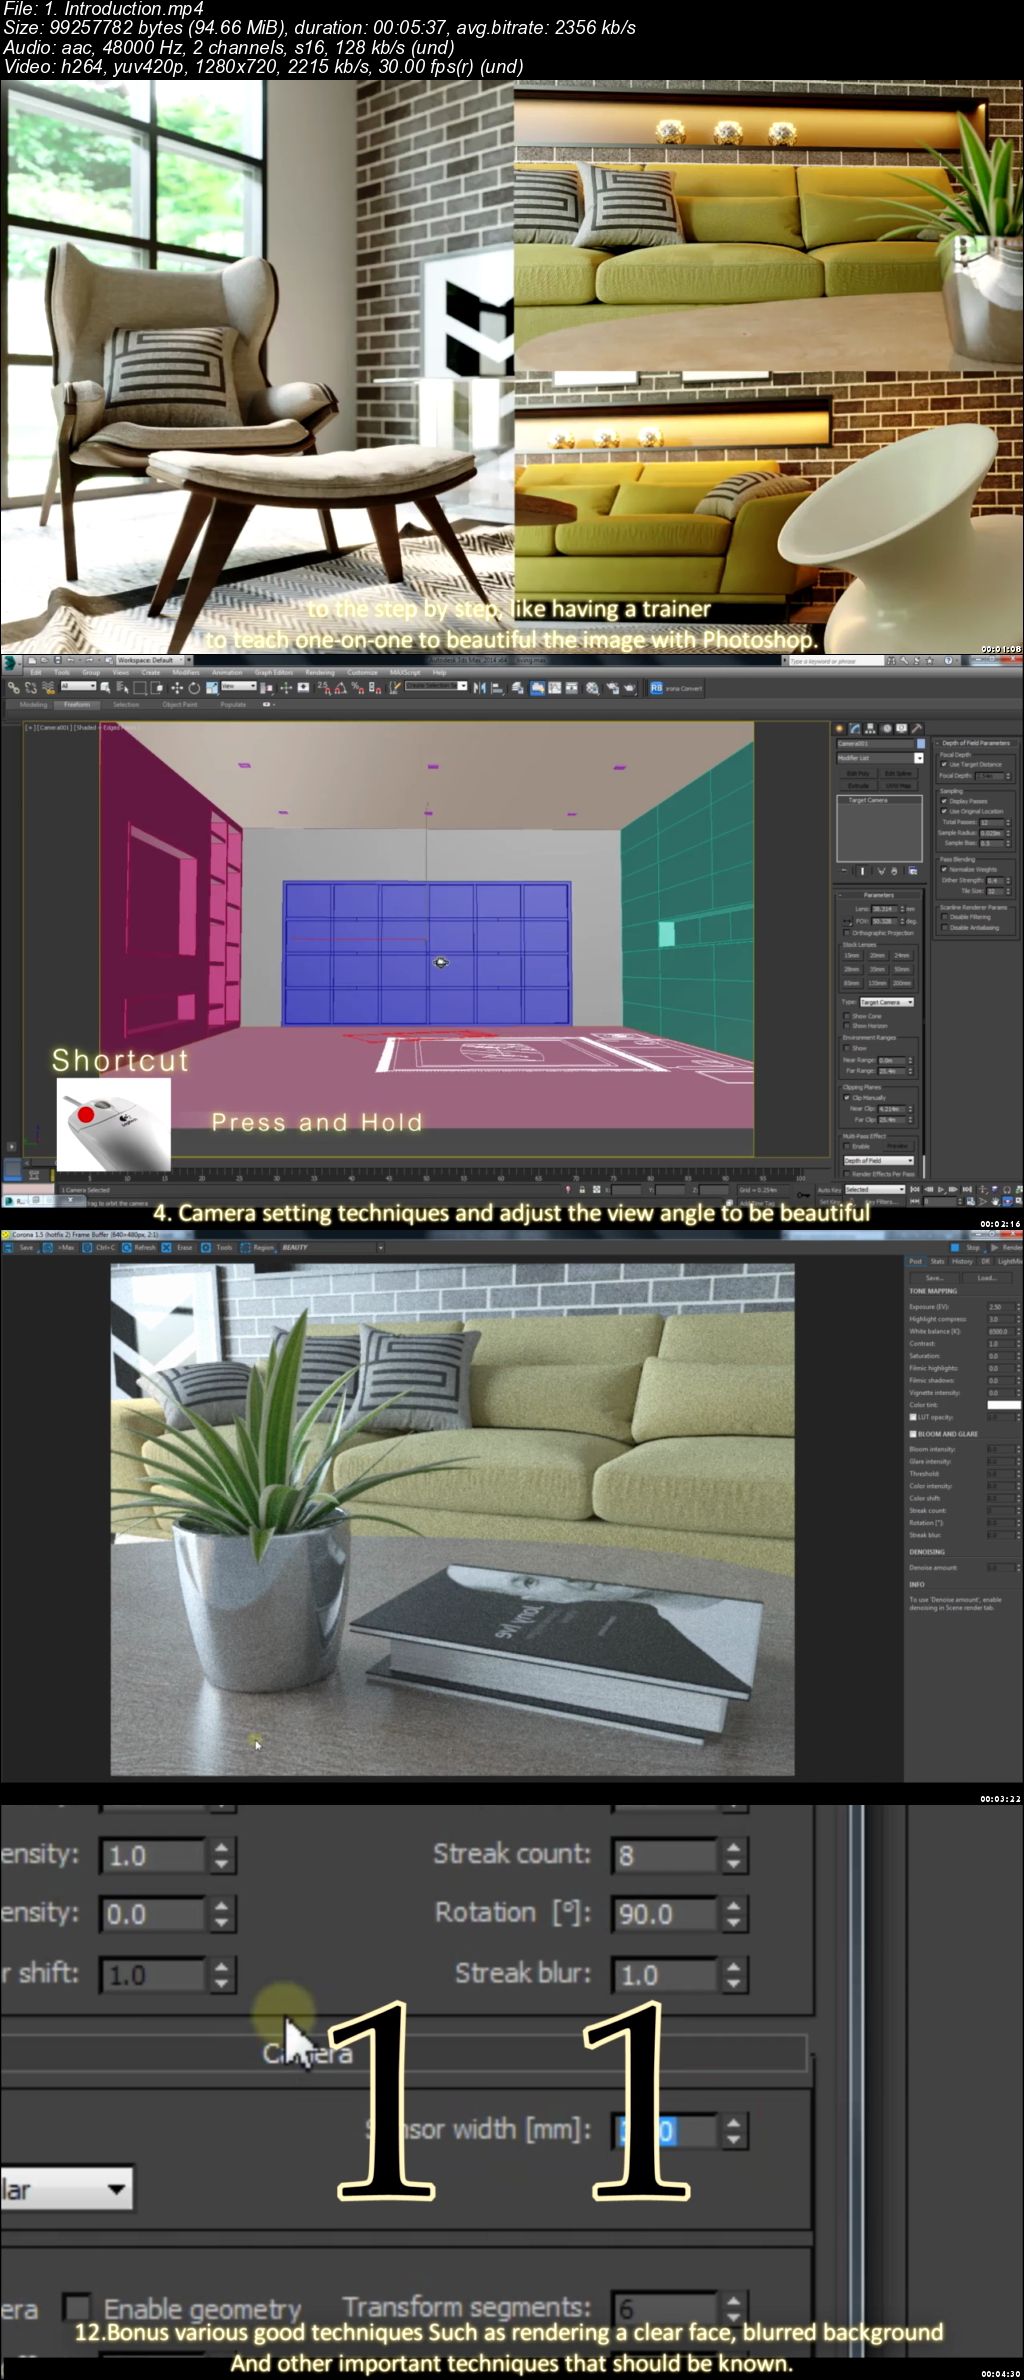The image size is (1024, 2380).
Task: Click the Edit Poly modifier button
Action: pos(858,773)
